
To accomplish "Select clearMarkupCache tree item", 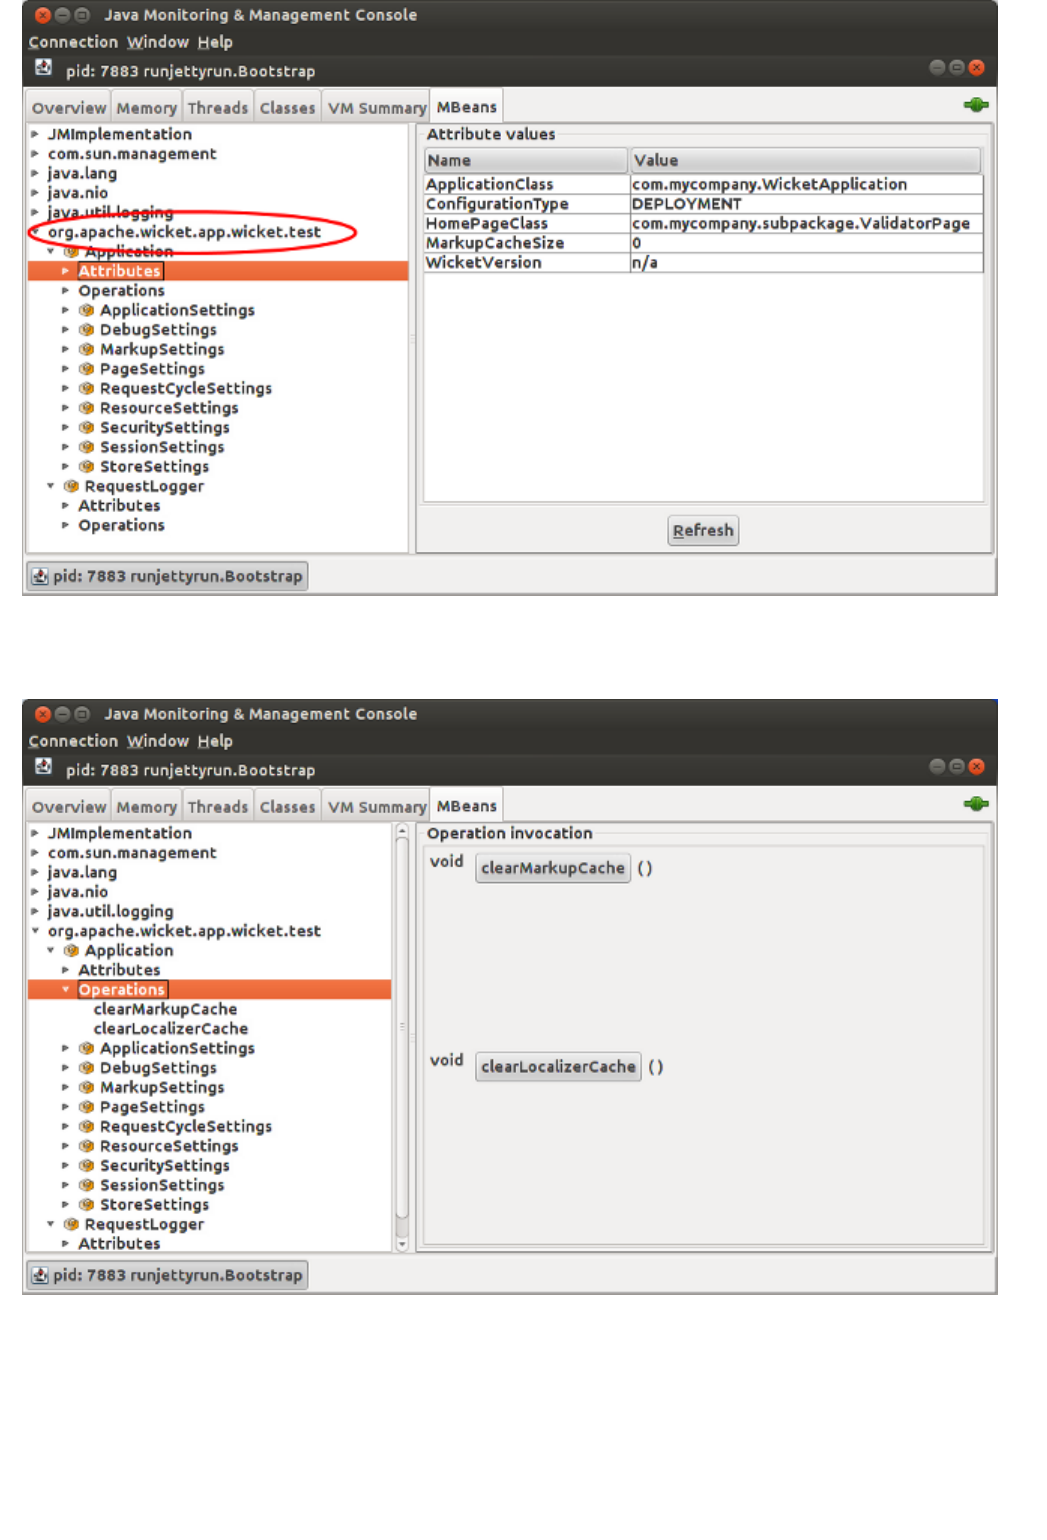I will (x=165, y=1009).
